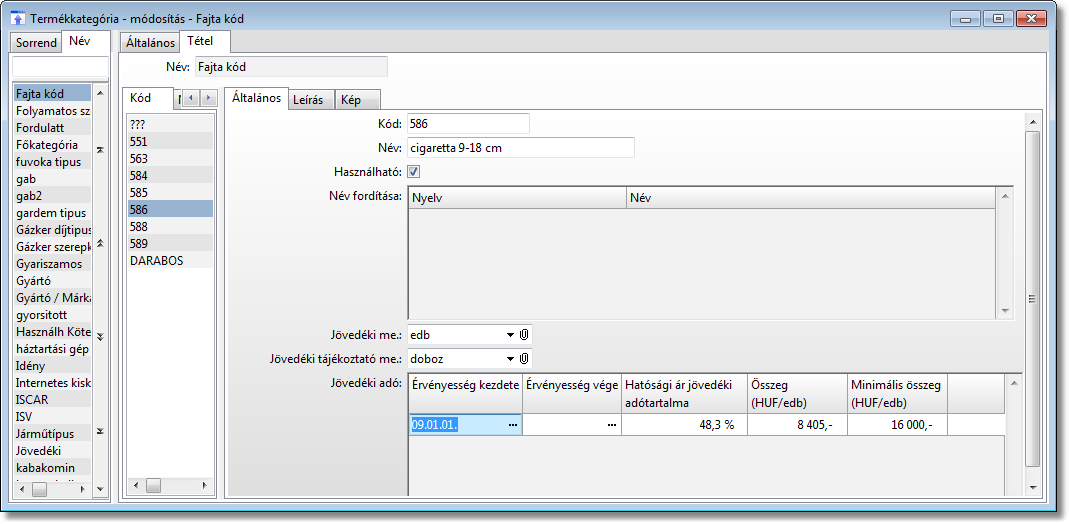Viewport: 1069px width, 524px height.
Task: Select DARABOS entry in code list
Action: click(170, 260)
